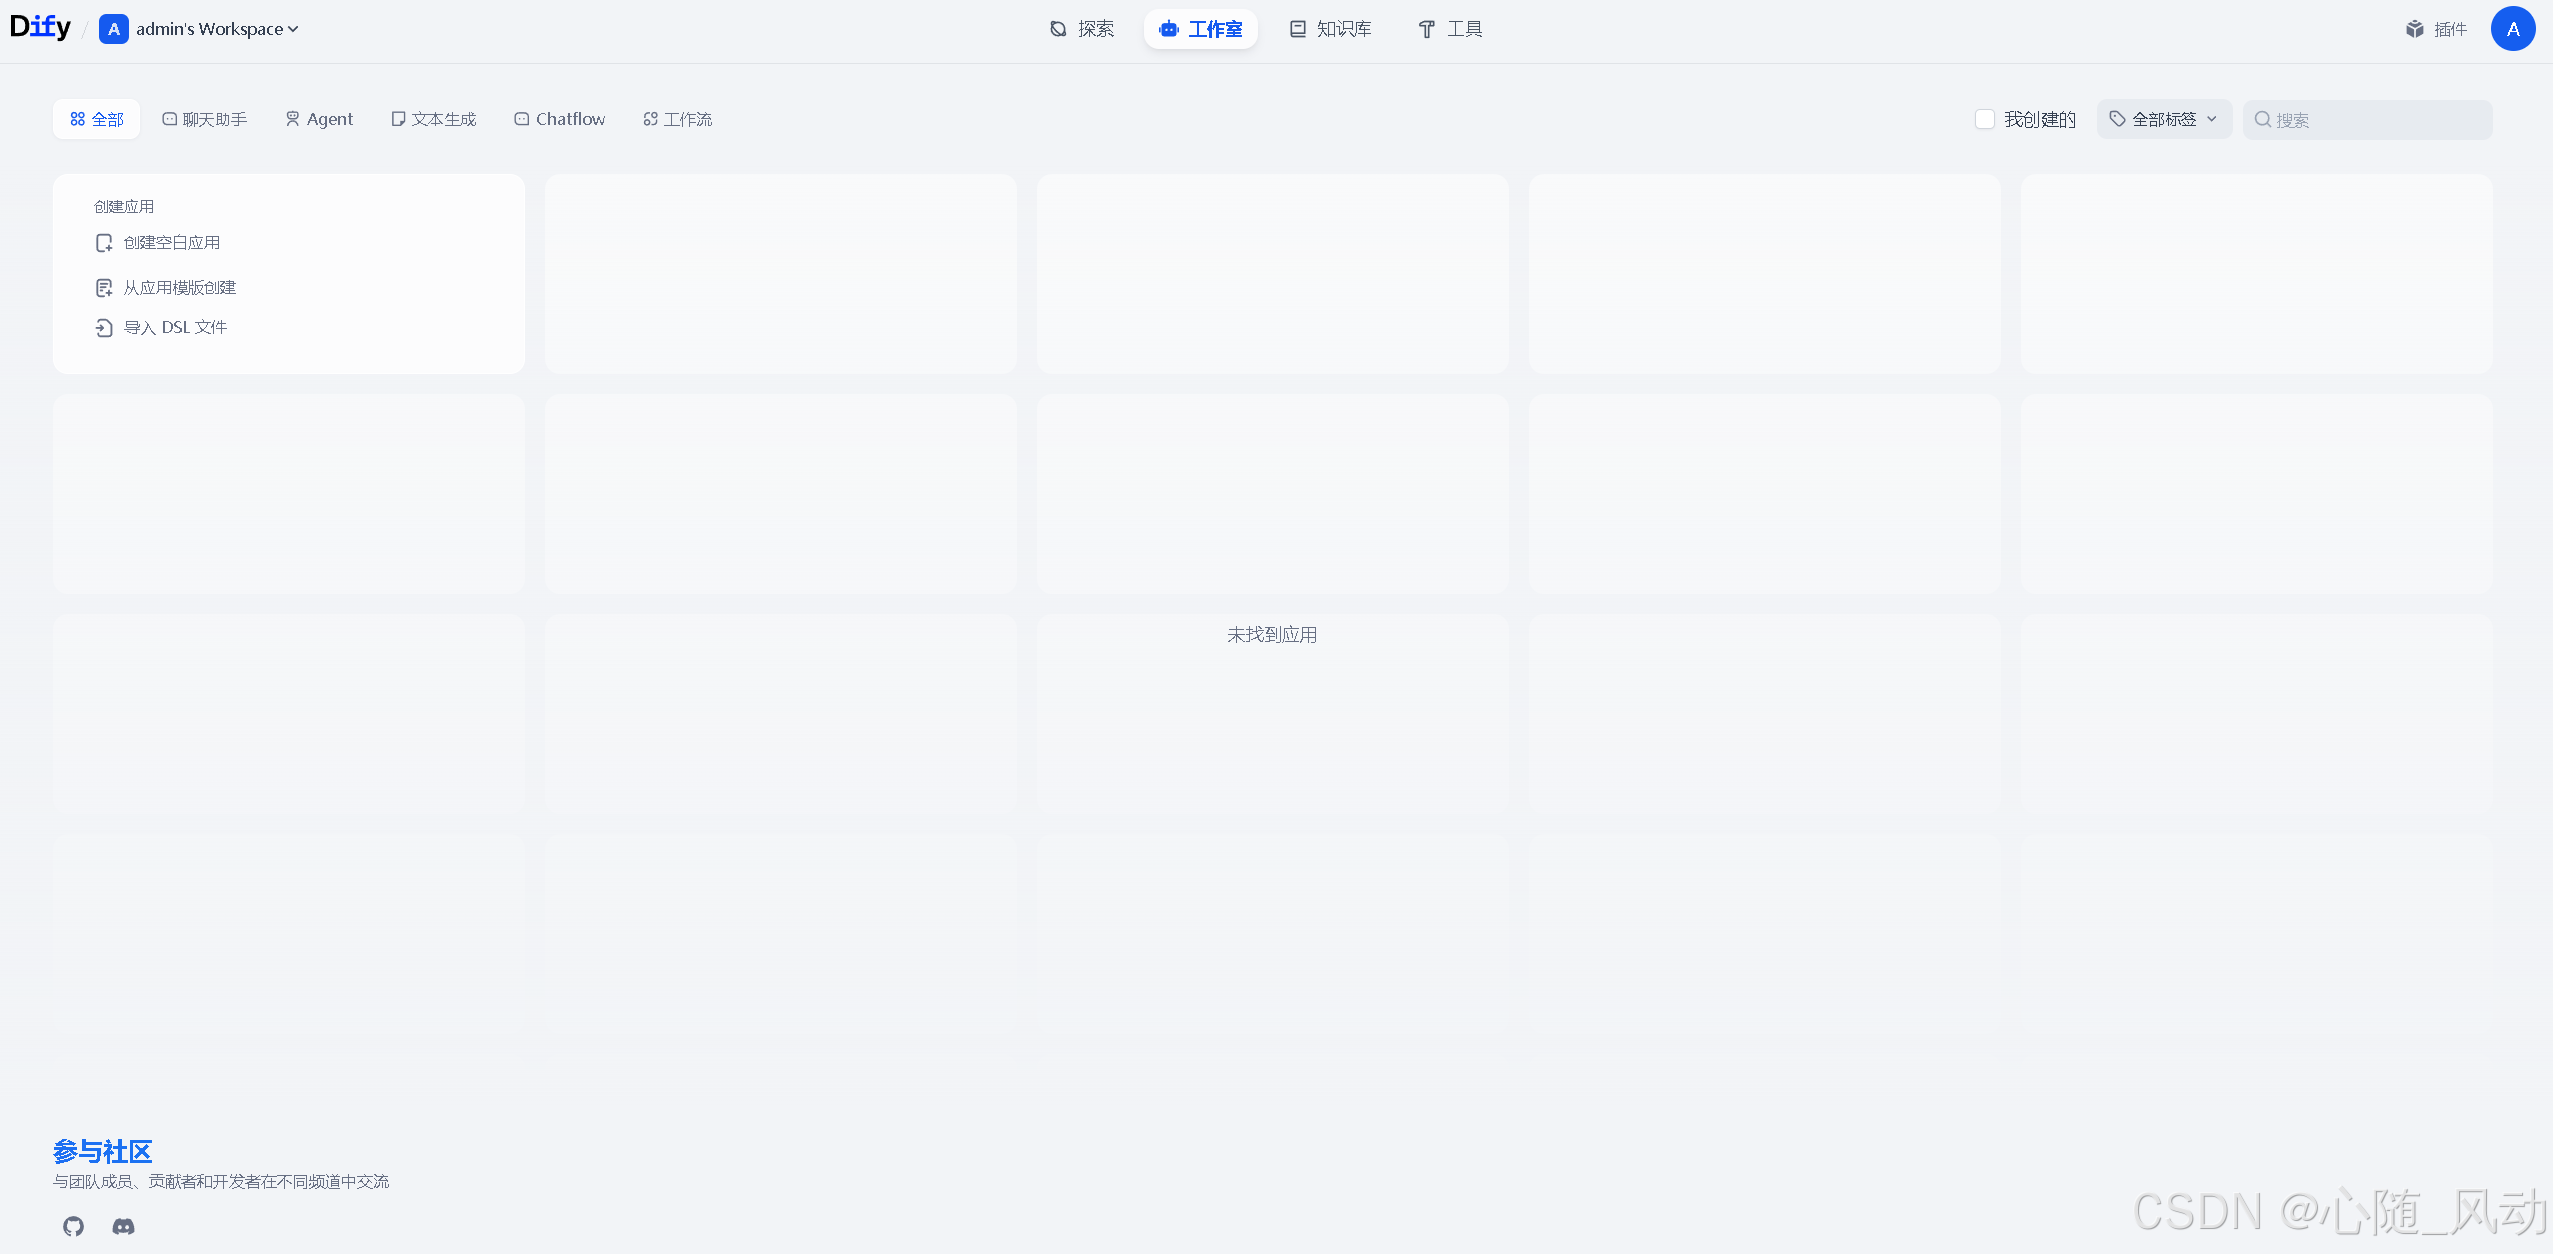Toggle the 我创建的 checkbox
Viewport: 2553px width, 1254px height.
1985,120
